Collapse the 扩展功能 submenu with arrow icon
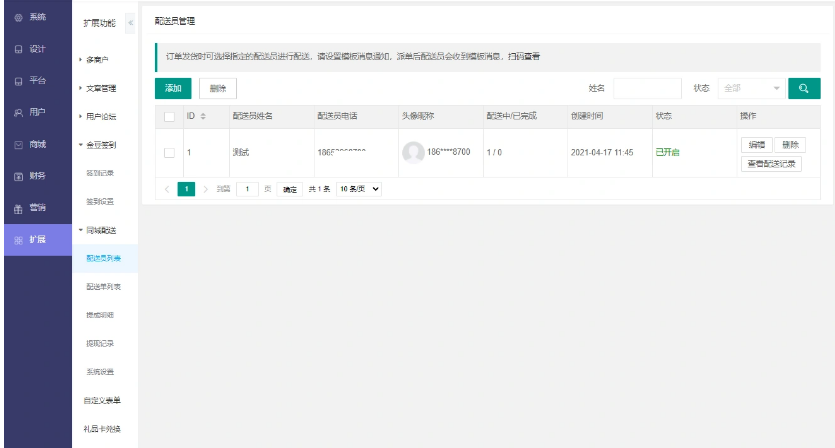This screenshot has height=448, width=835. 129,22
